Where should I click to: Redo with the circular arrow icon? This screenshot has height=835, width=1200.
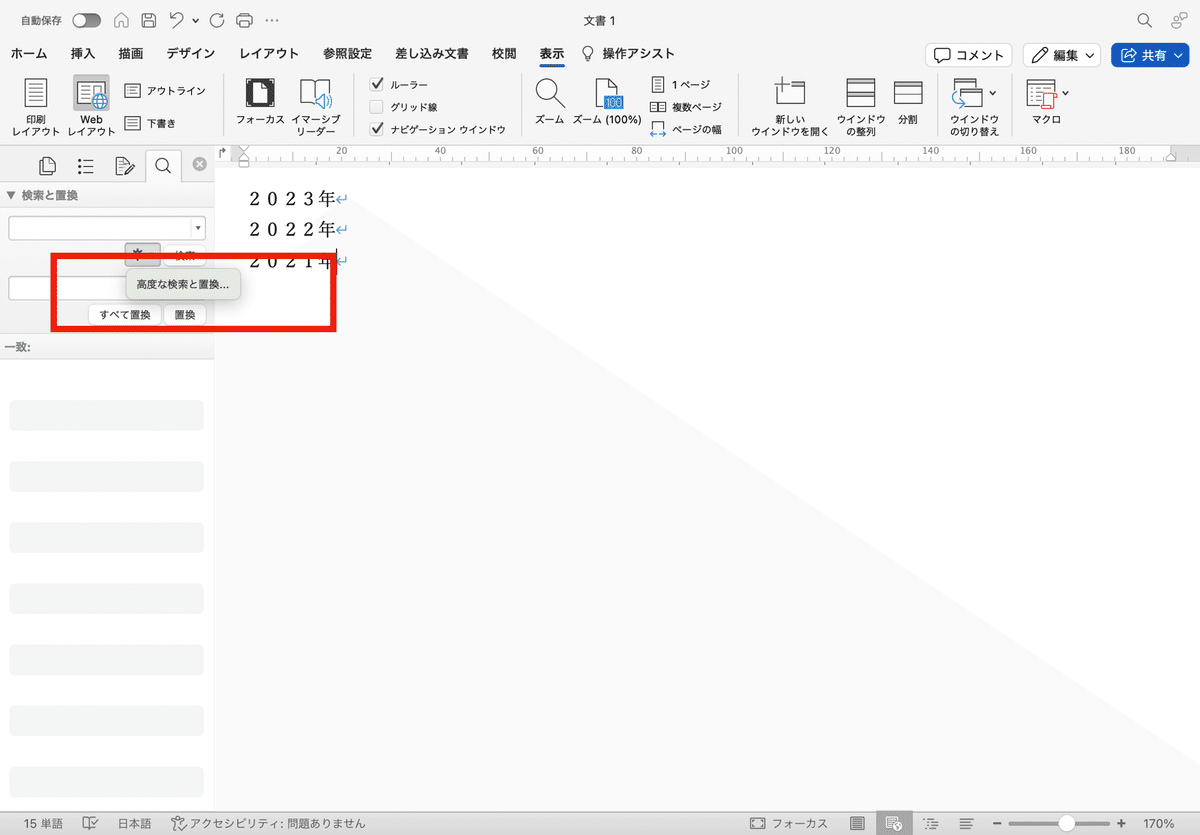(218, 20)
